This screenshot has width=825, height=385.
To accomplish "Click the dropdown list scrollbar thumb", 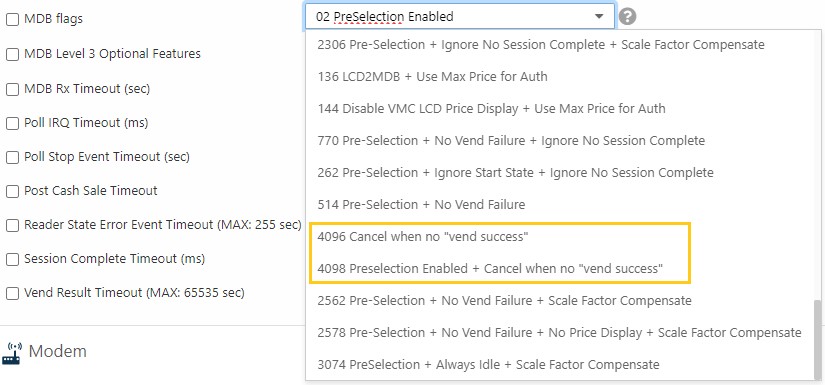I will pyautogui.click(x=817, y=339).
